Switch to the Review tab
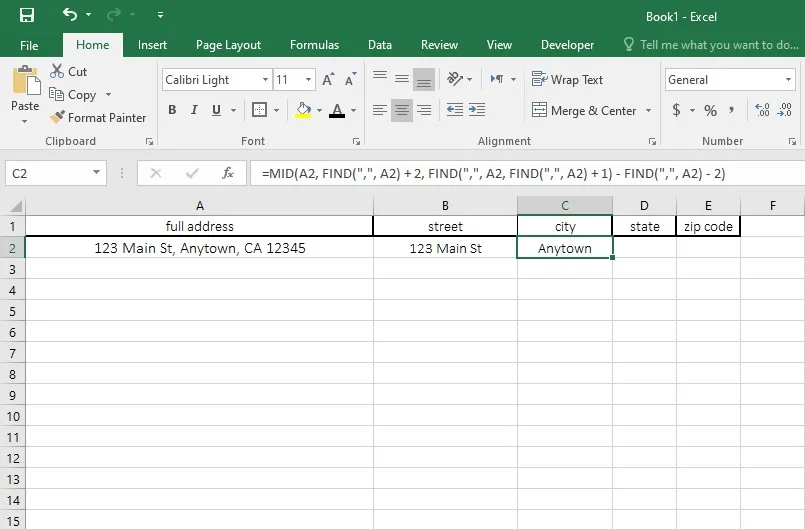Viewport: 805px width, 529px height. tap(439, 45)
